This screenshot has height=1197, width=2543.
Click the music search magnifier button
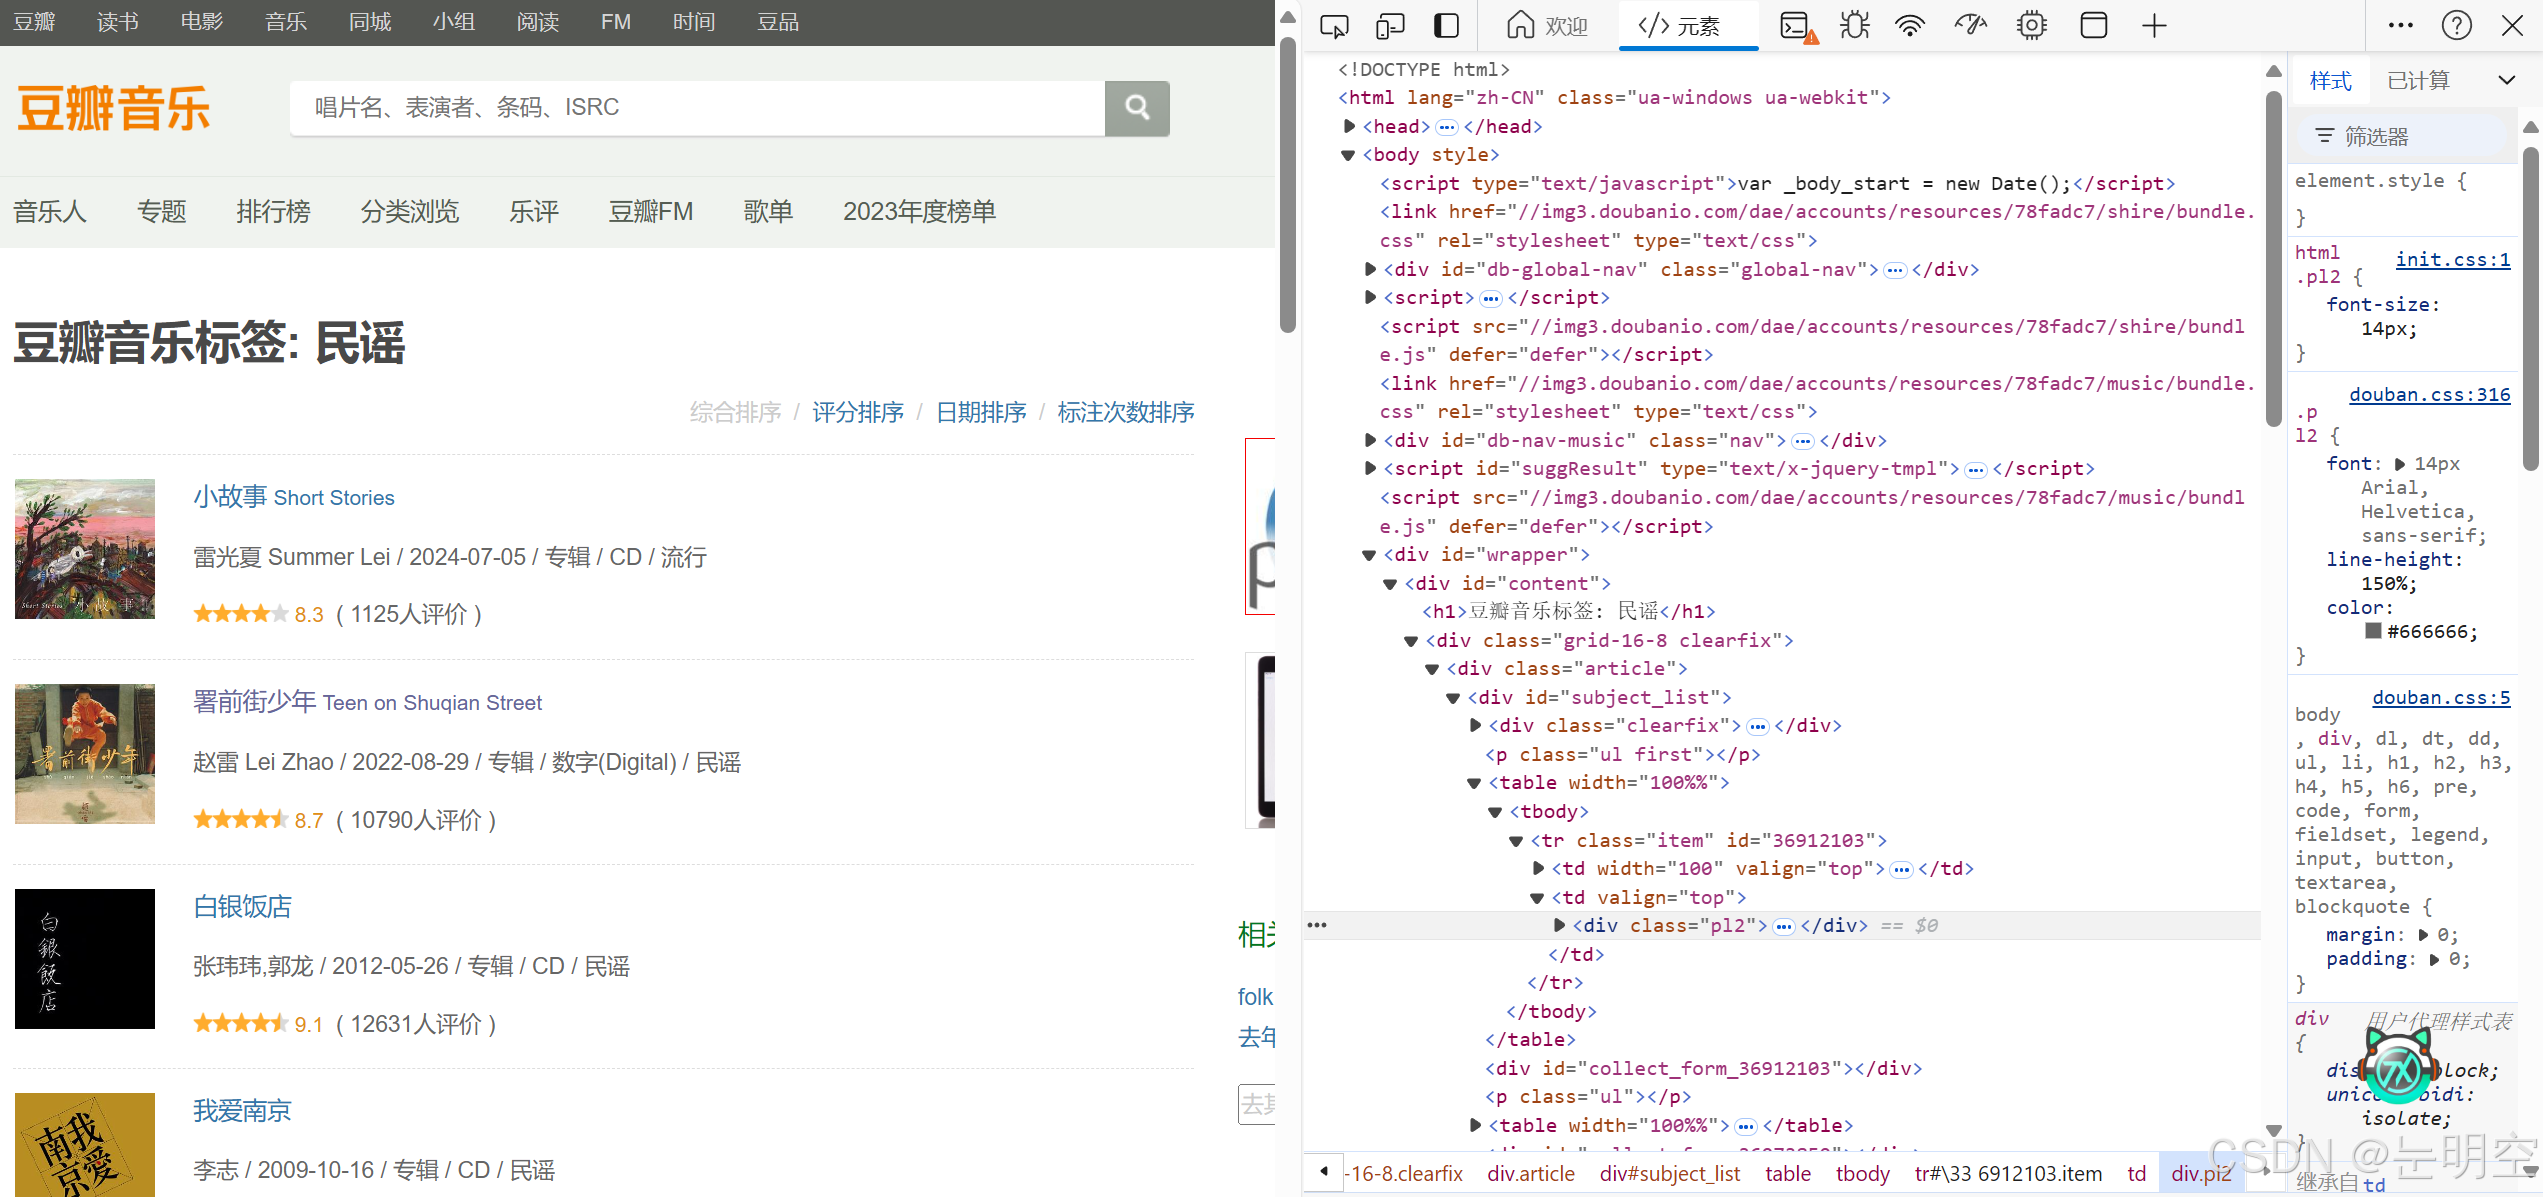pos(1137,107)
